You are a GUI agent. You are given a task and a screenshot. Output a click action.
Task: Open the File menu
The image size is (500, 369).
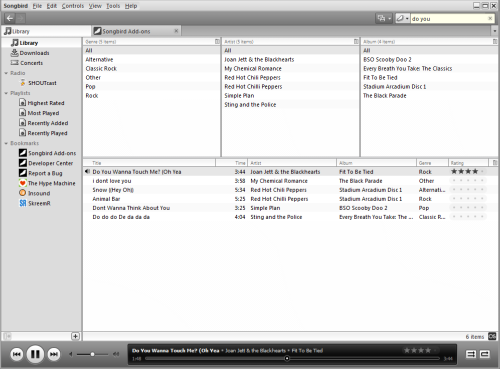tap(37, 6)
